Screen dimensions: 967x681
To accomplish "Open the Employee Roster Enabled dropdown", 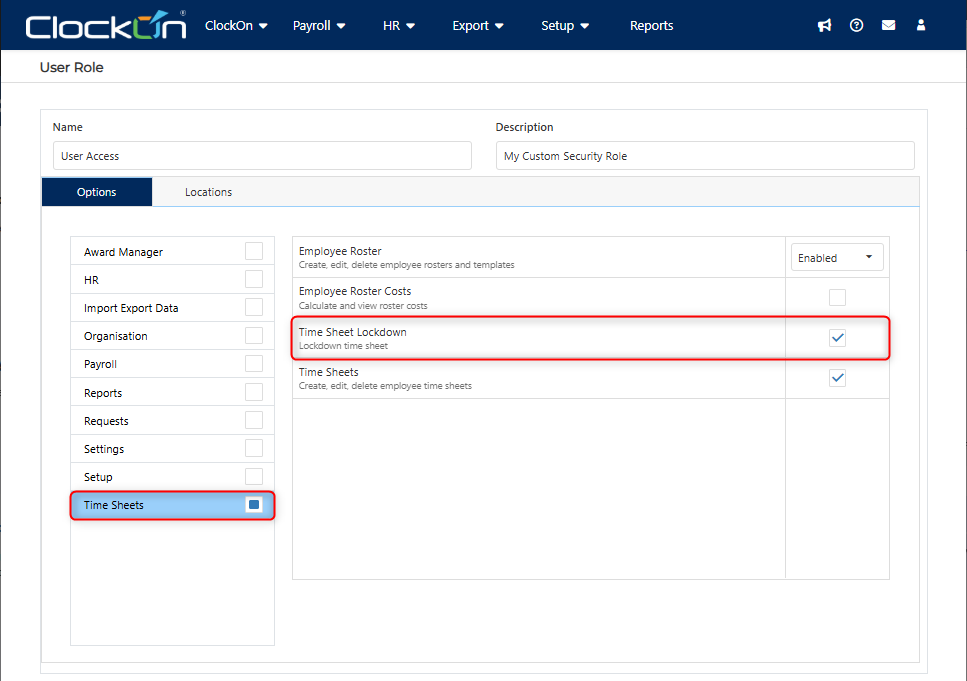I will click(x=836, y=258).
